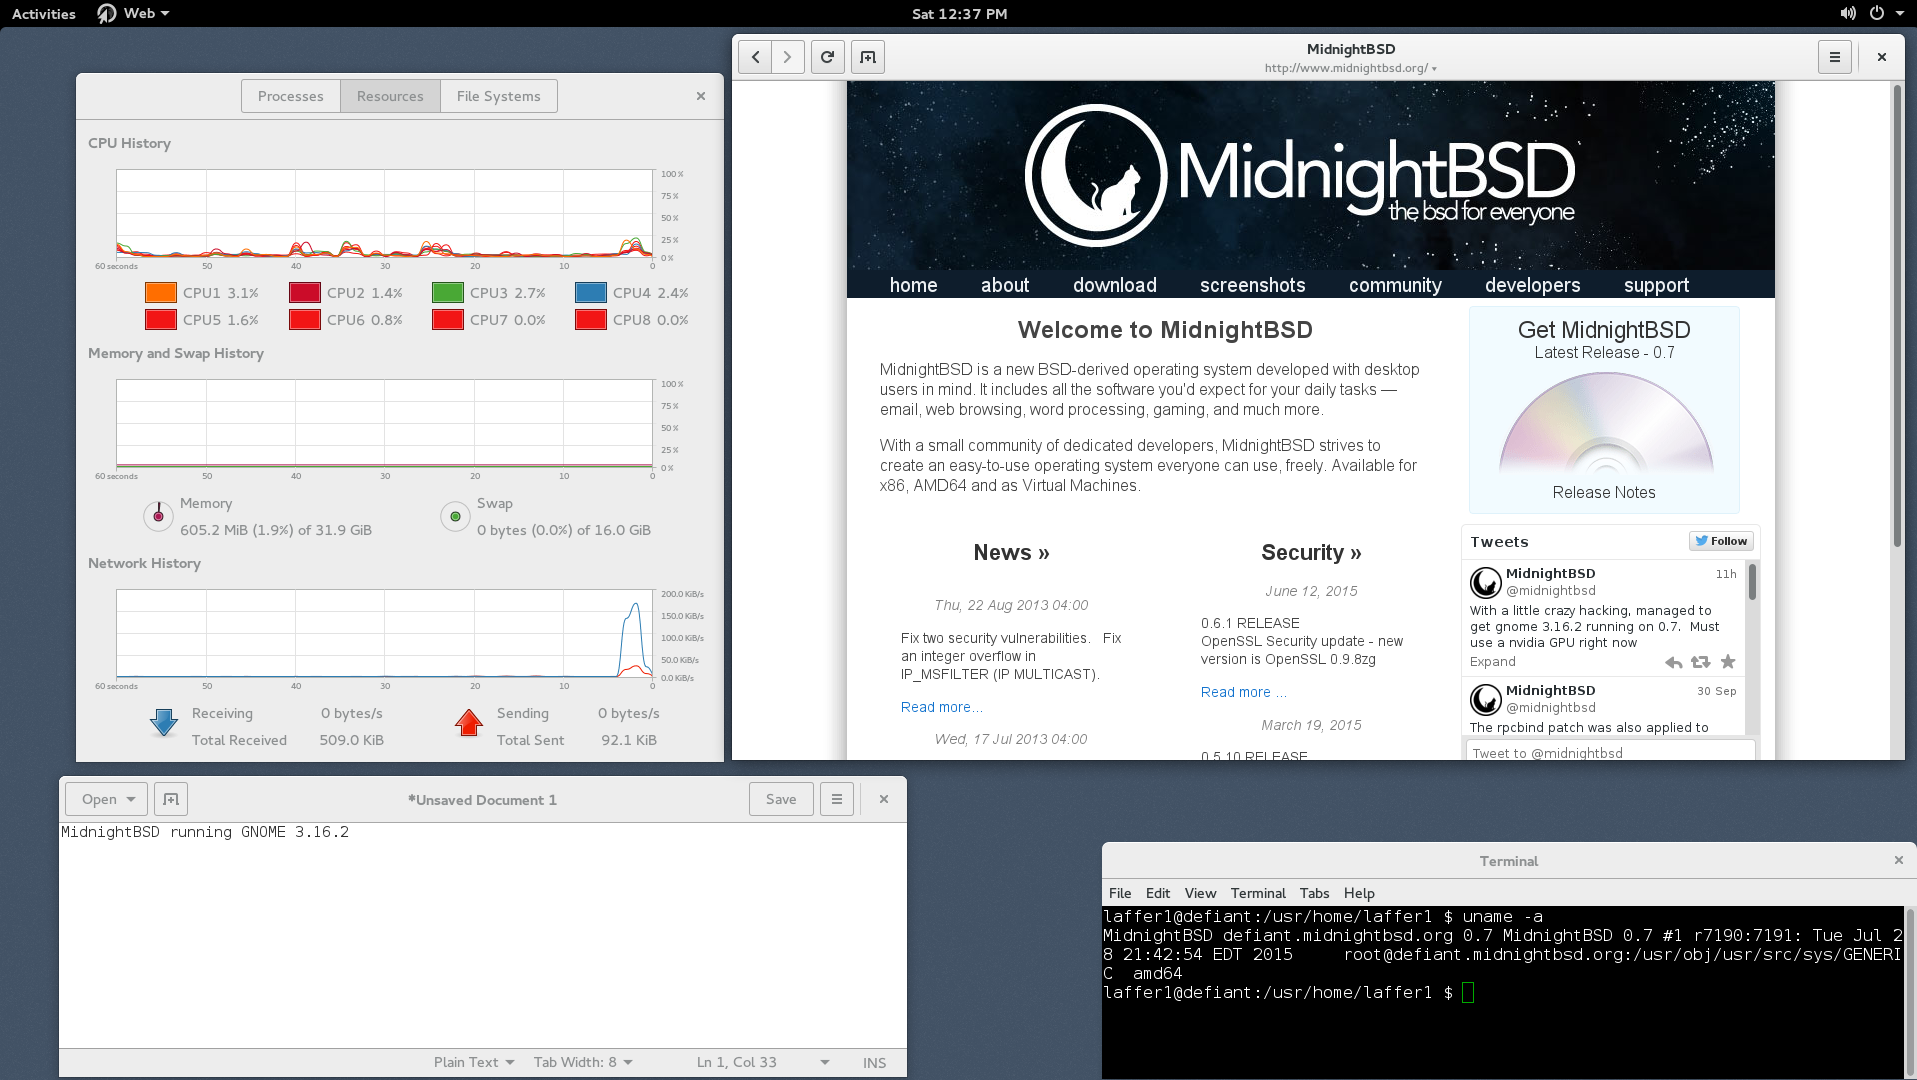
Task: Open the Tab Width 8 dropdown
Action: tap(583, 1062)
